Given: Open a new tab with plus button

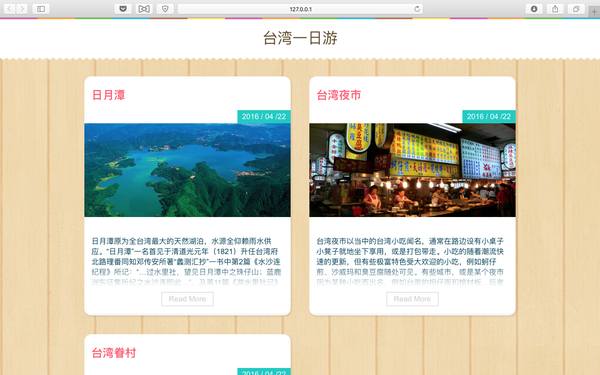Looking at the screenshot, I should (594, 11).
